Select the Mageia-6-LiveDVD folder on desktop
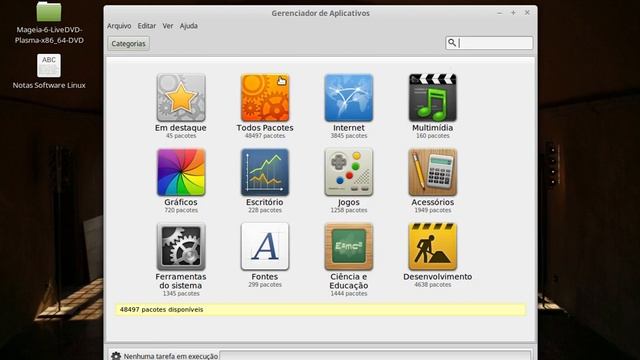Screen dimensions: 640x360 pyautogui.click(x=49, y=22)
